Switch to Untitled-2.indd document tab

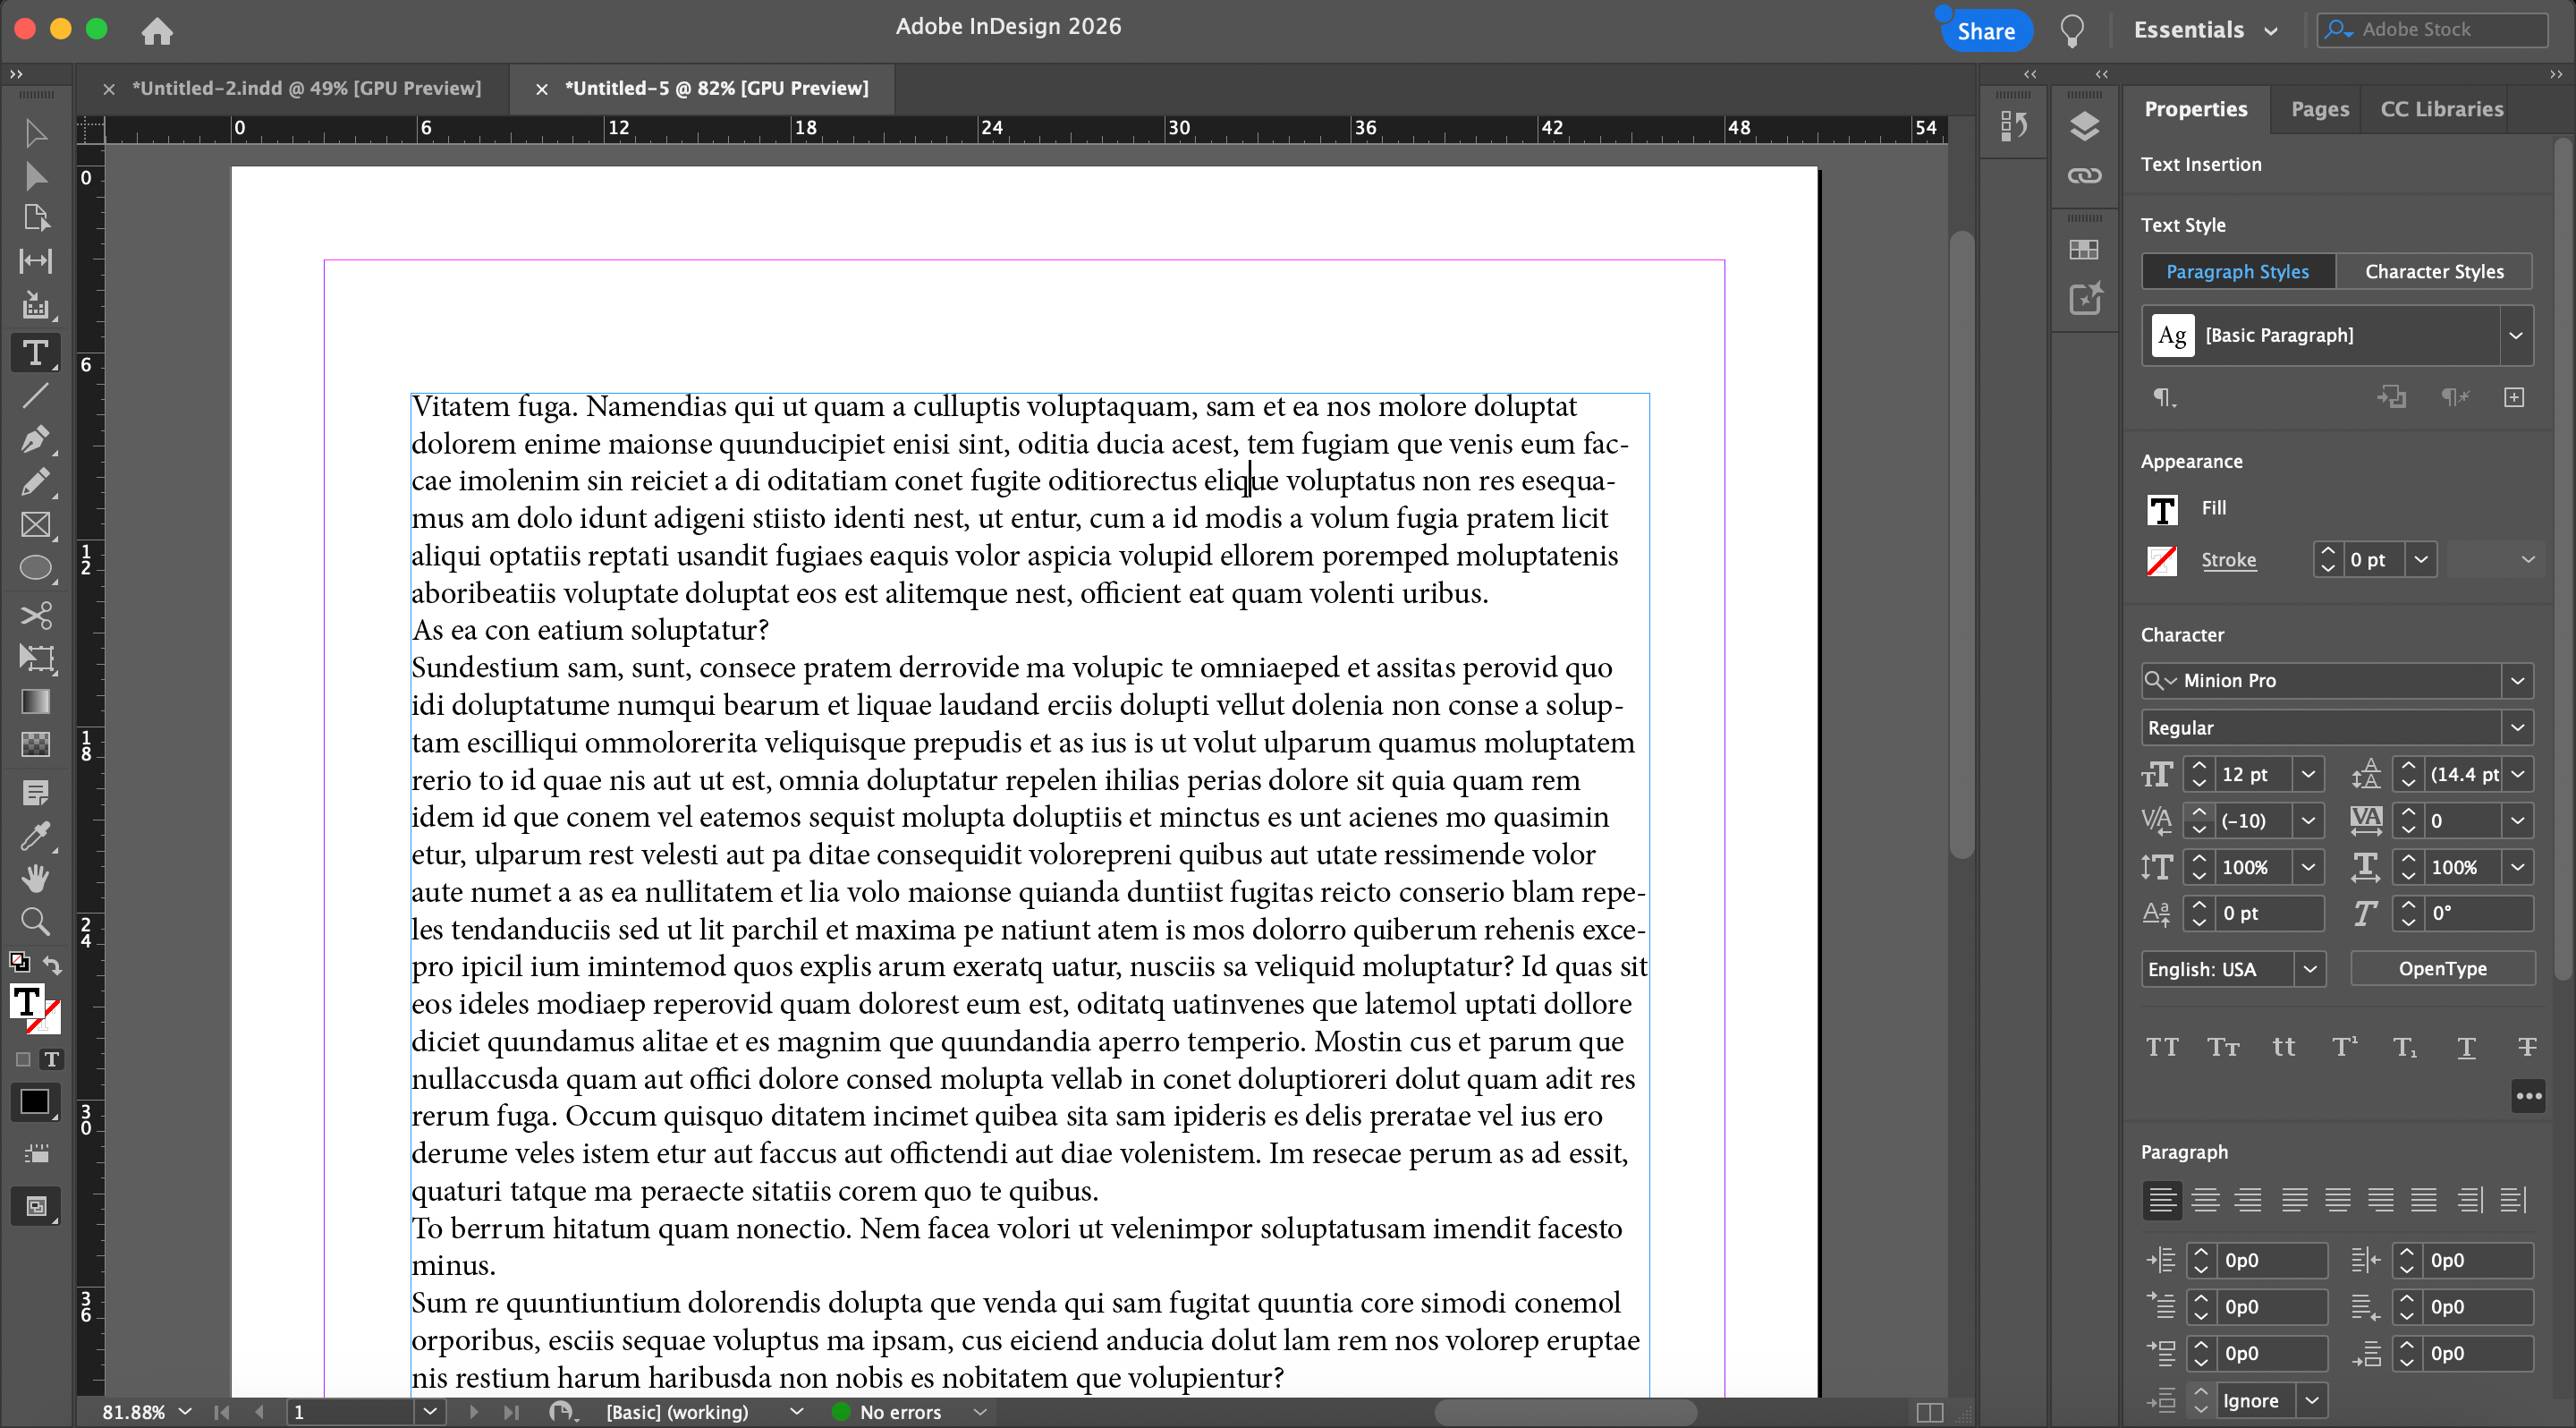306,88
